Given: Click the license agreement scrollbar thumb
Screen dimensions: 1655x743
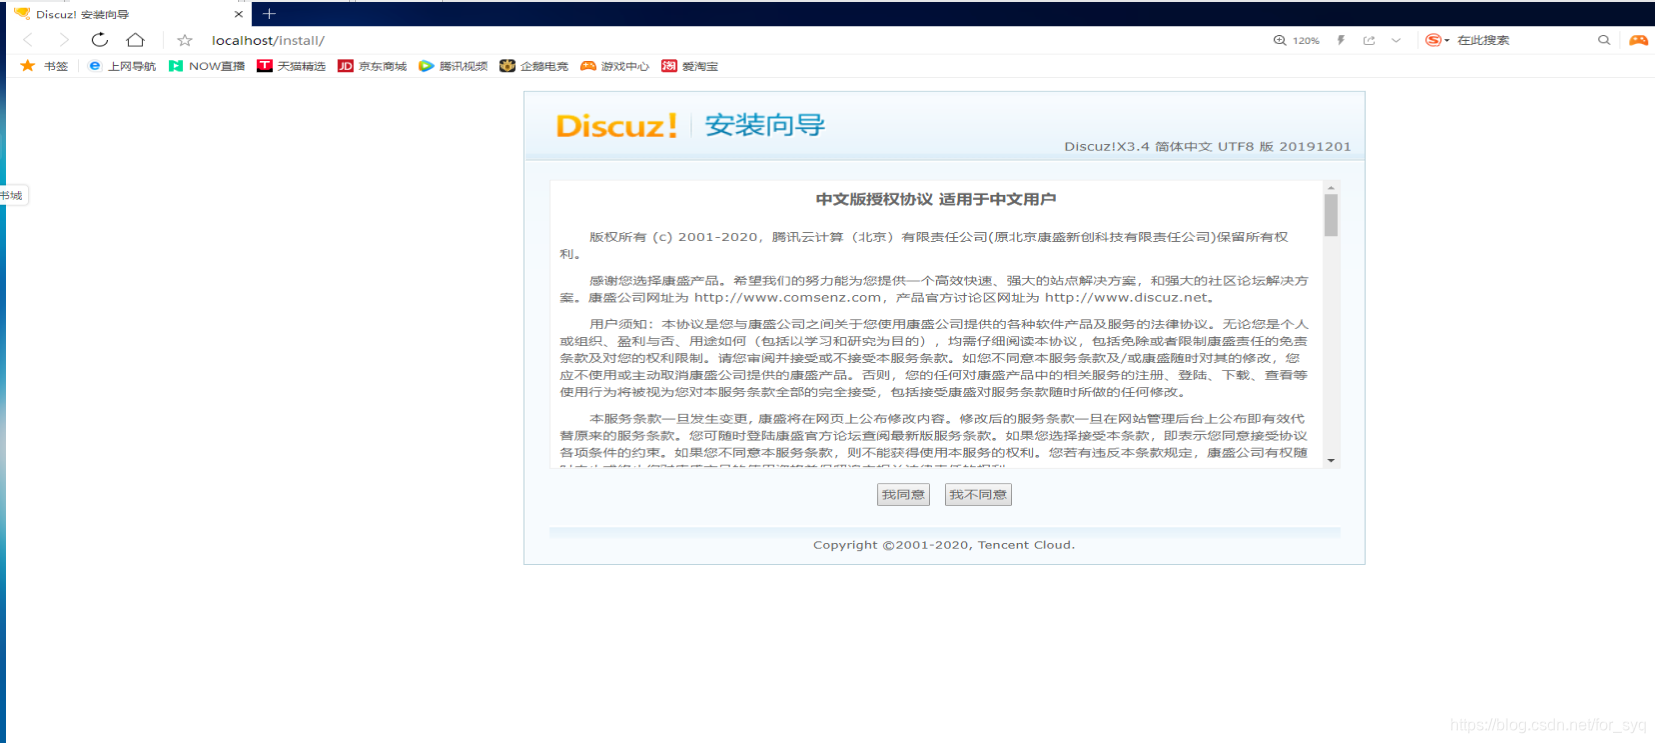Looking at the screenshot, I should (1331, 215).
